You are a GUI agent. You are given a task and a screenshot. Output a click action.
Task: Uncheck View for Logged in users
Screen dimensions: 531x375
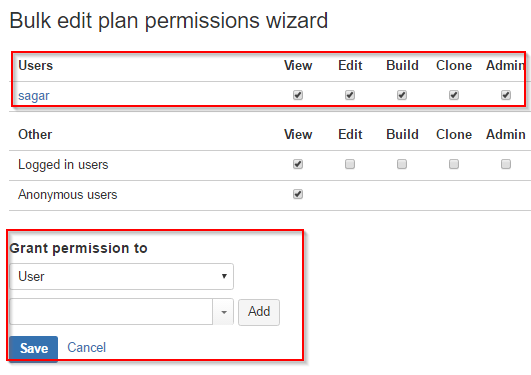point(298,164)
